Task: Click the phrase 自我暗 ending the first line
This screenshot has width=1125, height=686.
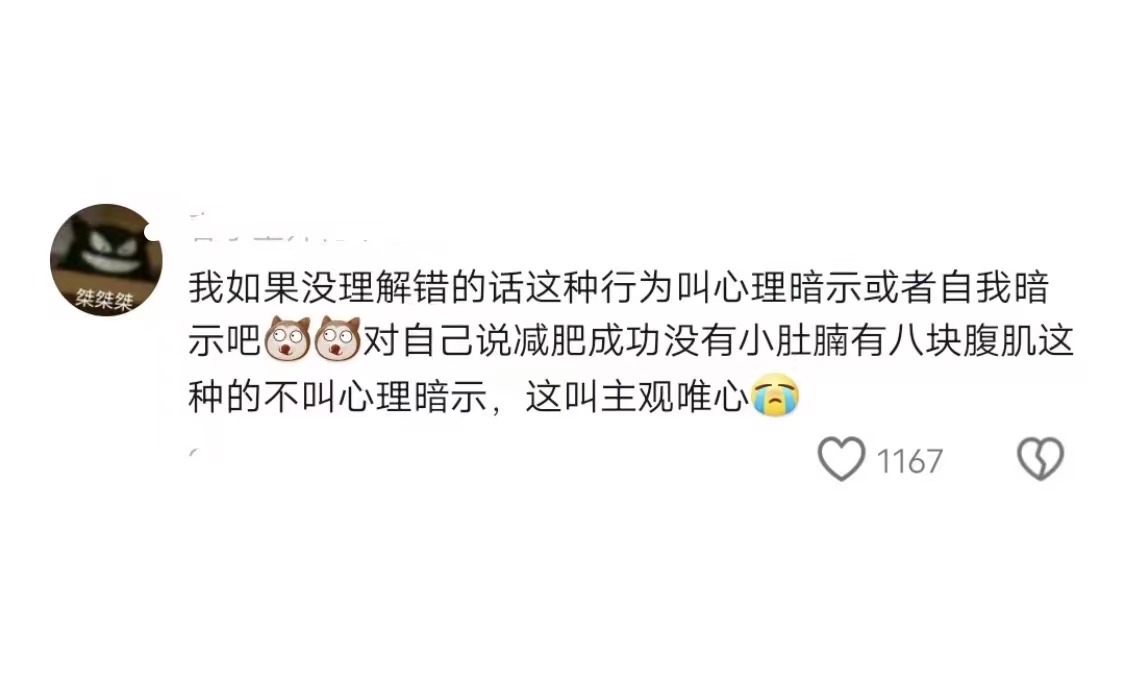Action: click(x=994, y=288)
